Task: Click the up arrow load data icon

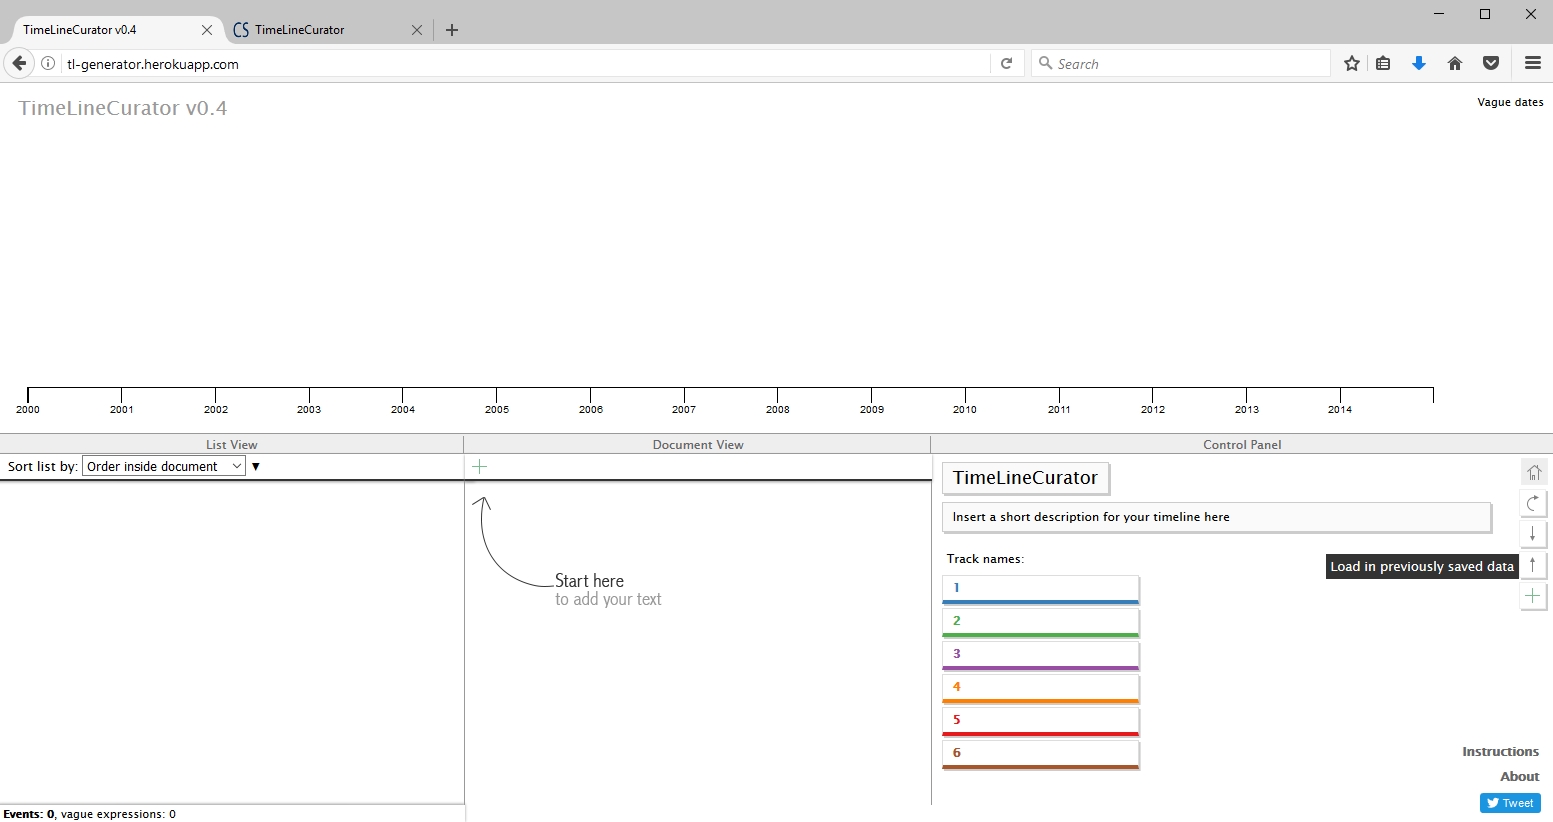Action: [1533, 565]
